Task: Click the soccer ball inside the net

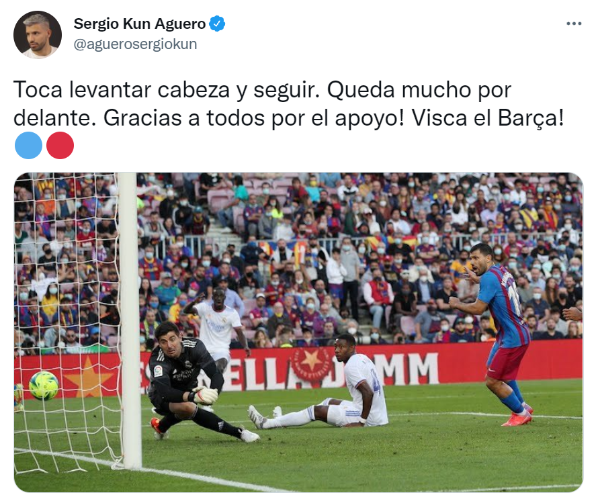Action: [x=44, y=385]
